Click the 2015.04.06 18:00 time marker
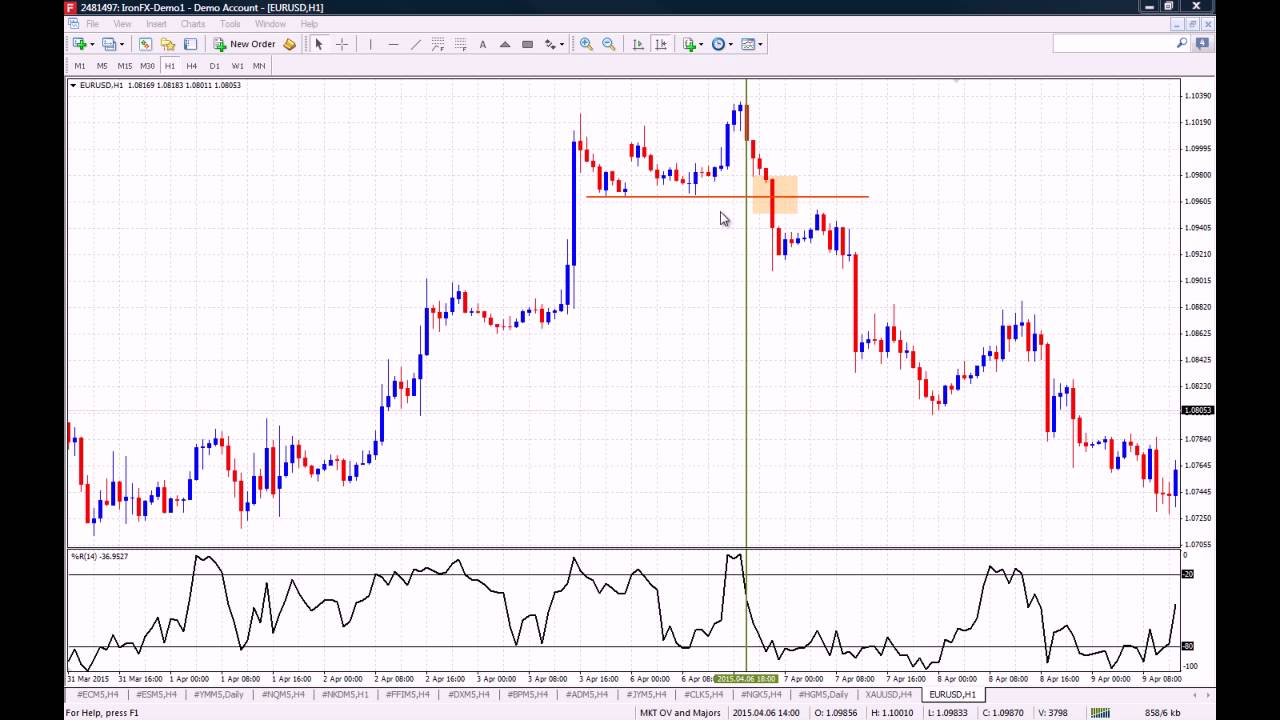1280x720 pixels. click(x=746, y=679)
